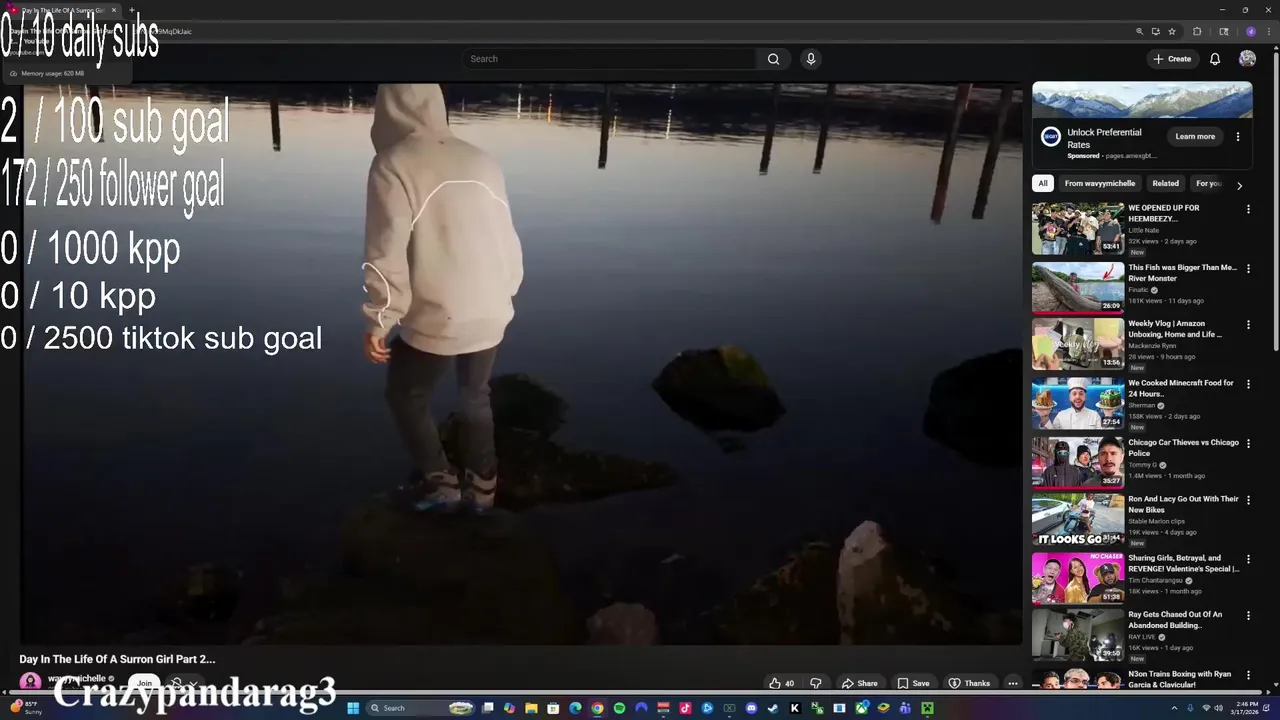
Task: Join the wavyymichelle channel membership
Action: (144, 683)
